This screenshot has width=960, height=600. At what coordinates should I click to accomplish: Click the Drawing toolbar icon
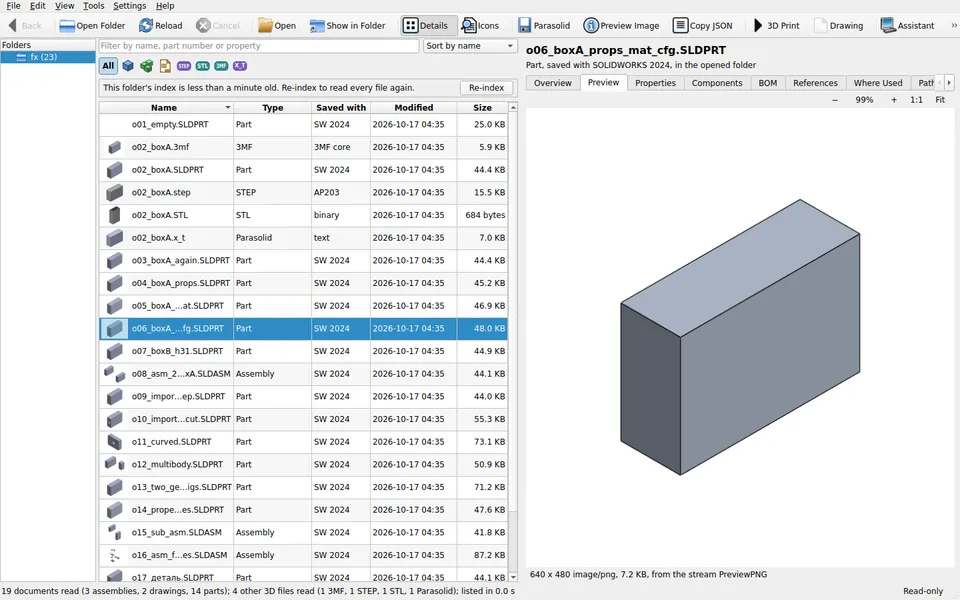point(820,26)
